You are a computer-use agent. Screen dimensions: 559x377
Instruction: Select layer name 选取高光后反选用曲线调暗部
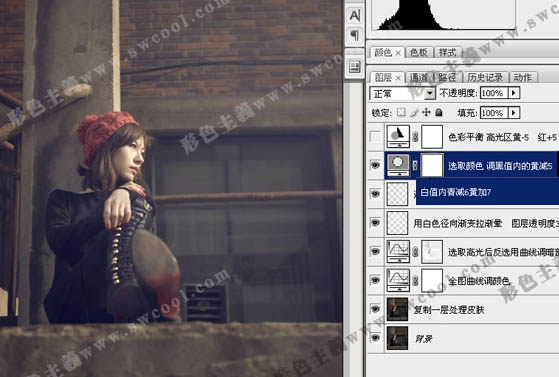point(503,252)
